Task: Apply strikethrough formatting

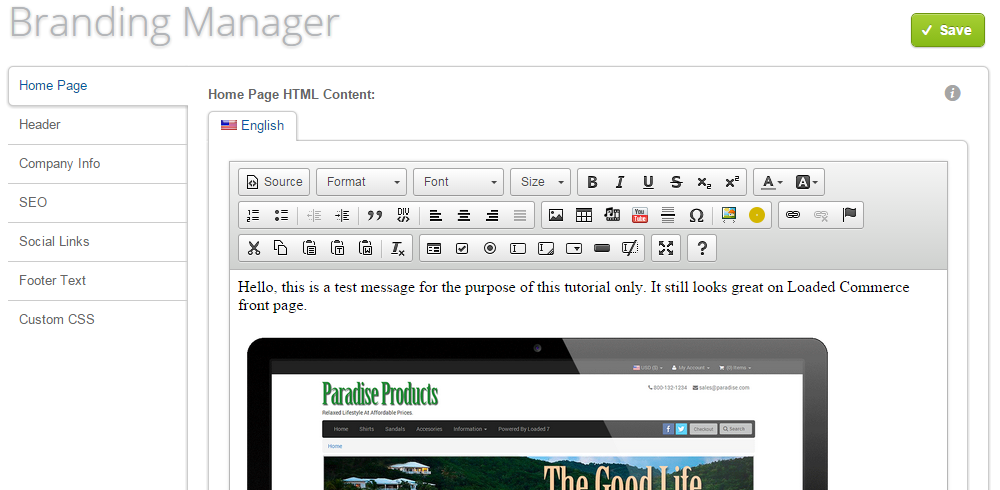Action: [676, 182]
